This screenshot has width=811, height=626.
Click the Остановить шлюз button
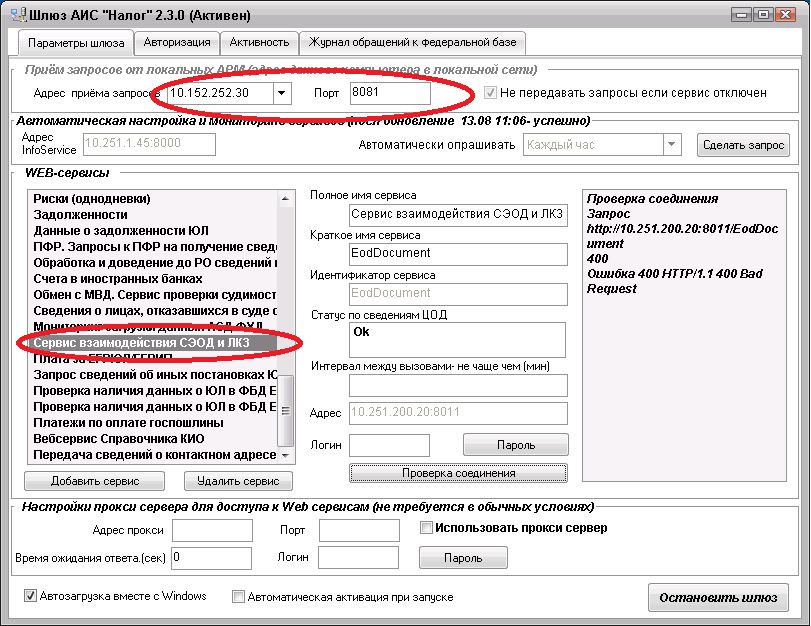tap(717, 598)
